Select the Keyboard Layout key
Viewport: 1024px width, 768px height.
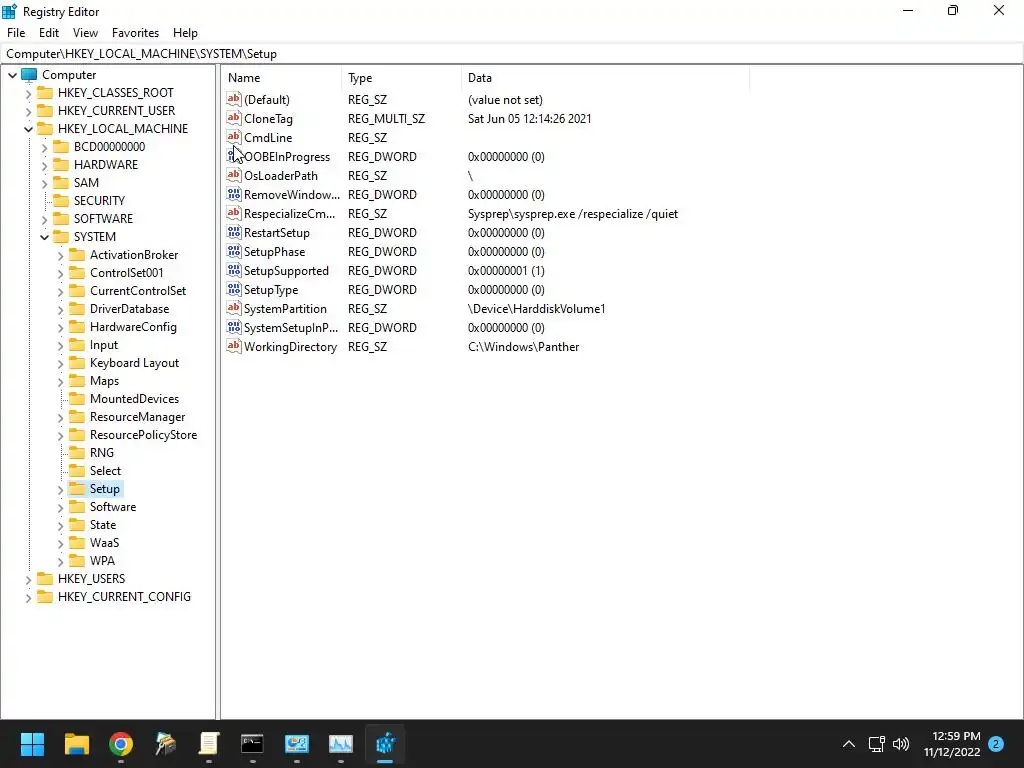coord(135,362)
